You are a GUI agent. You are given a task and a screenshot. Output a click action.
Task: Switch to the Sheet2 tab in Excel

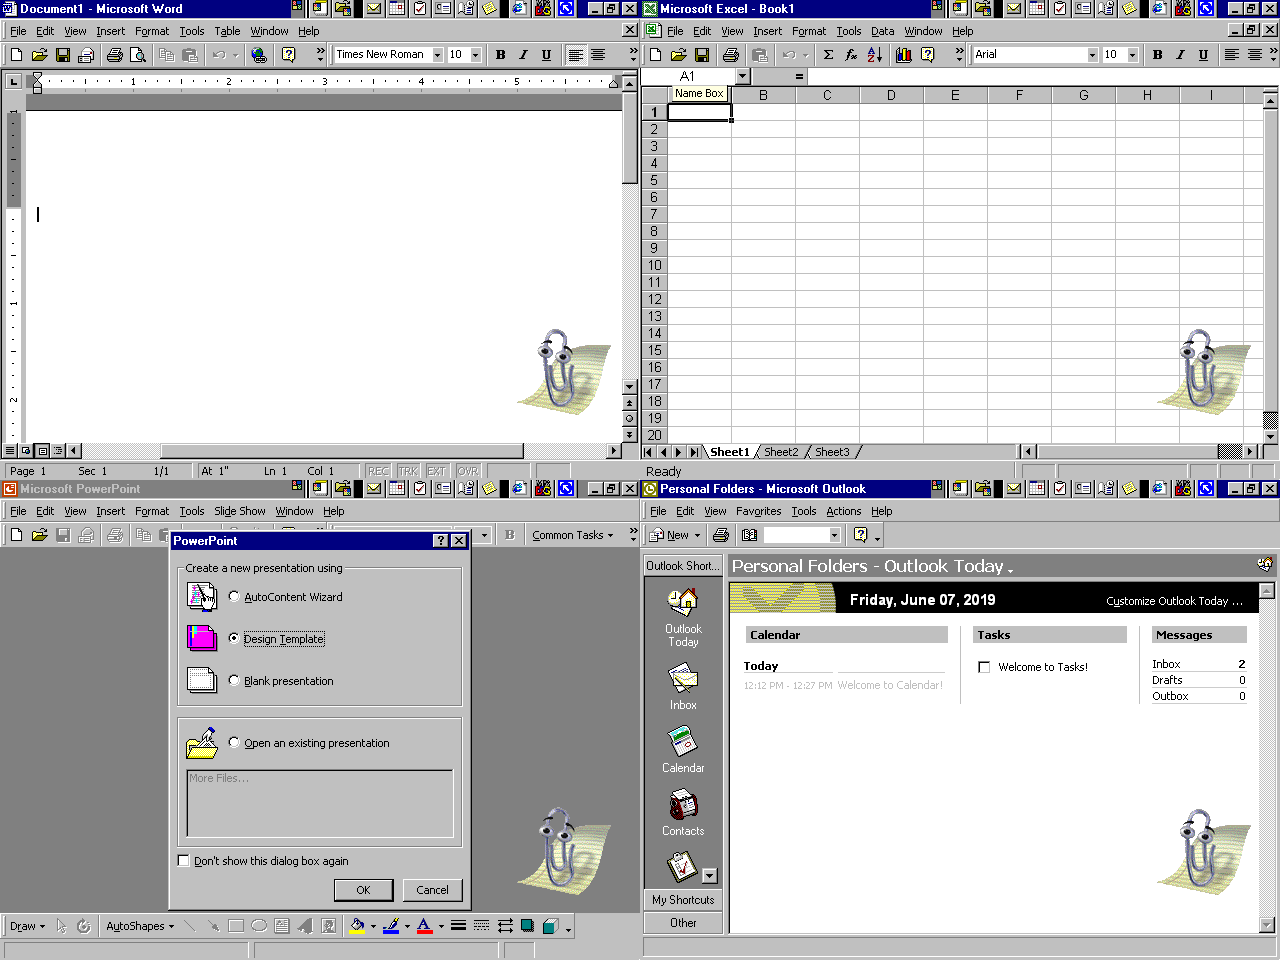(781, 452)
